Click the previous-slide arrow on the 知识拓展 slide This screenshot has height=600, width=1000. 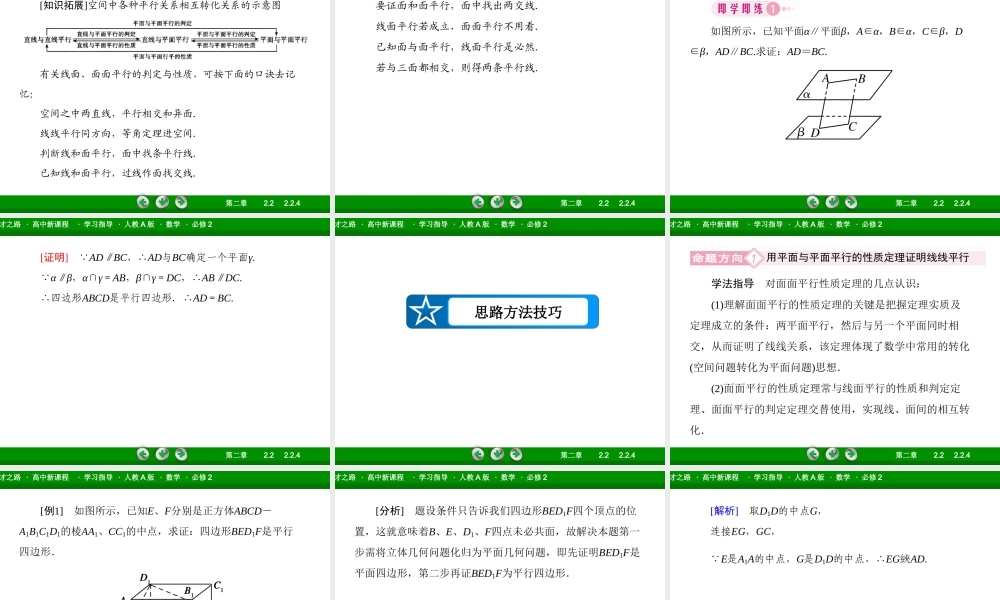143,203
